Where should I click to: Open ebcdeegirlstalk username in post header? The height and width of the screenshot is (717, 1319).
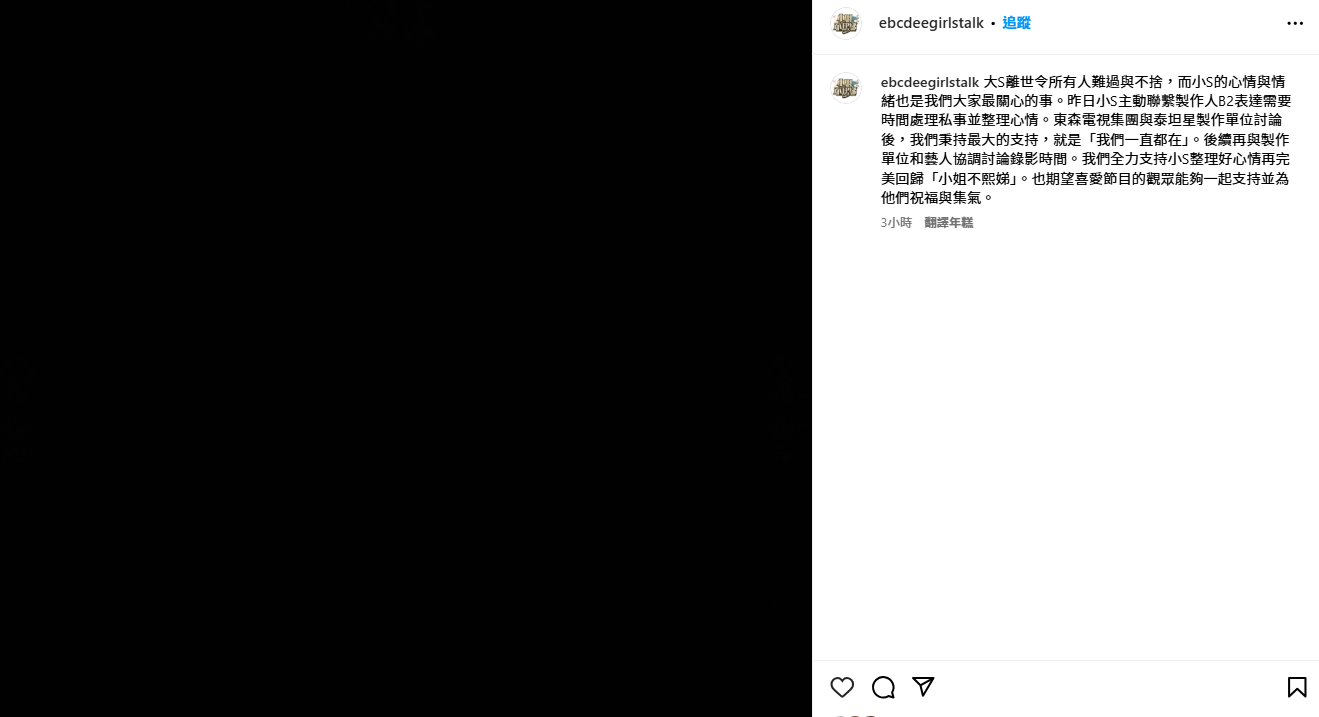[931, 23]
